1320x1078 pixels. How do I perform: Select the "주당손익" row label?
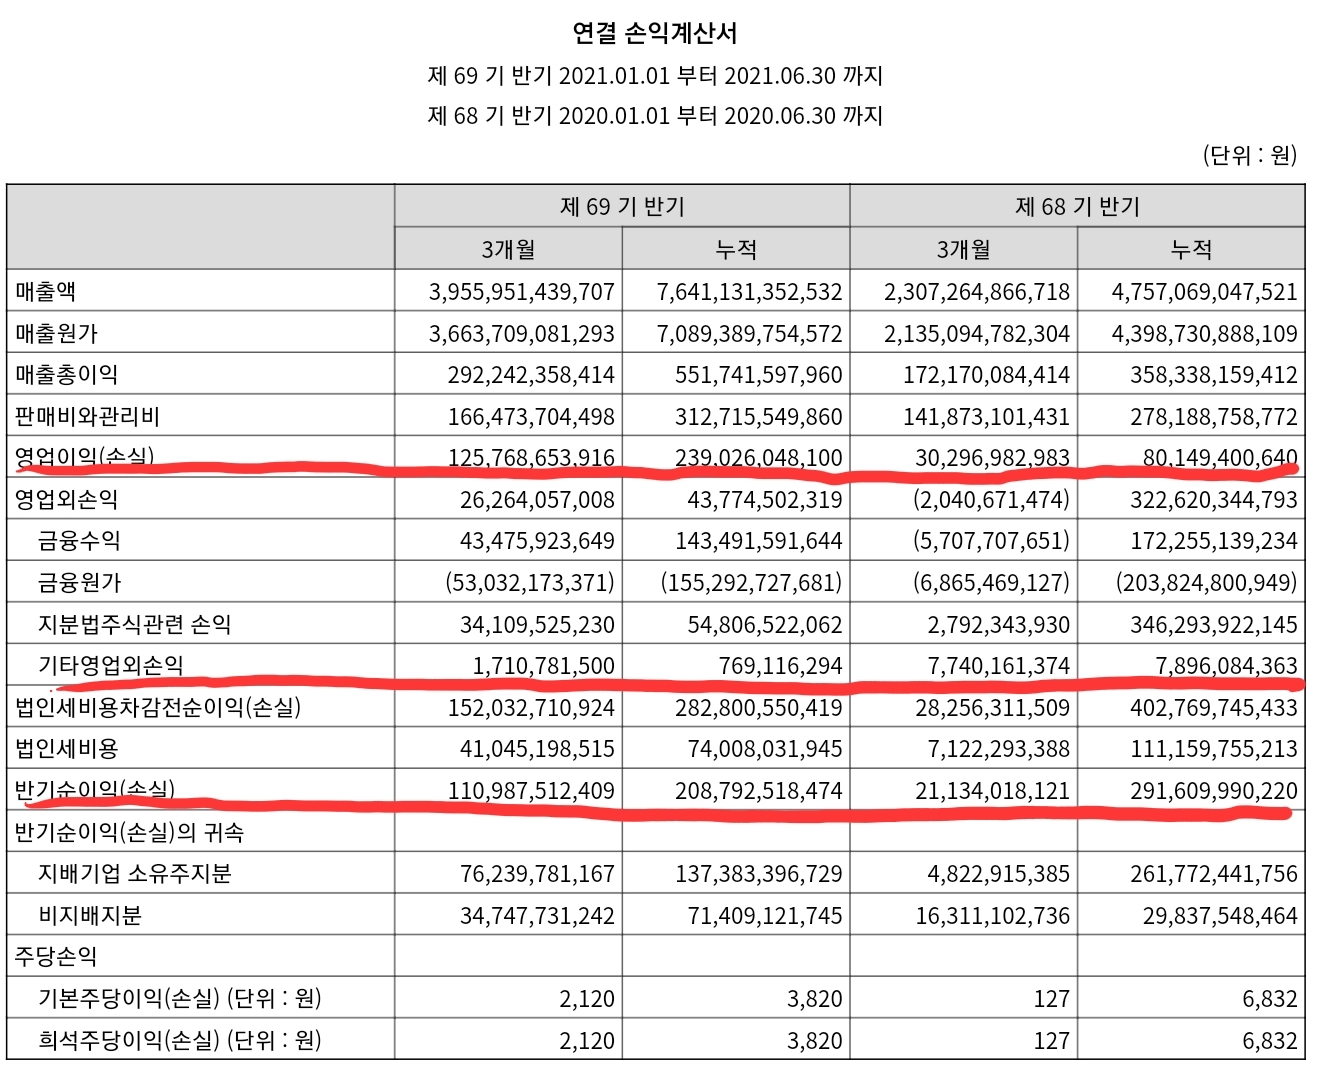tap(56, 957)
